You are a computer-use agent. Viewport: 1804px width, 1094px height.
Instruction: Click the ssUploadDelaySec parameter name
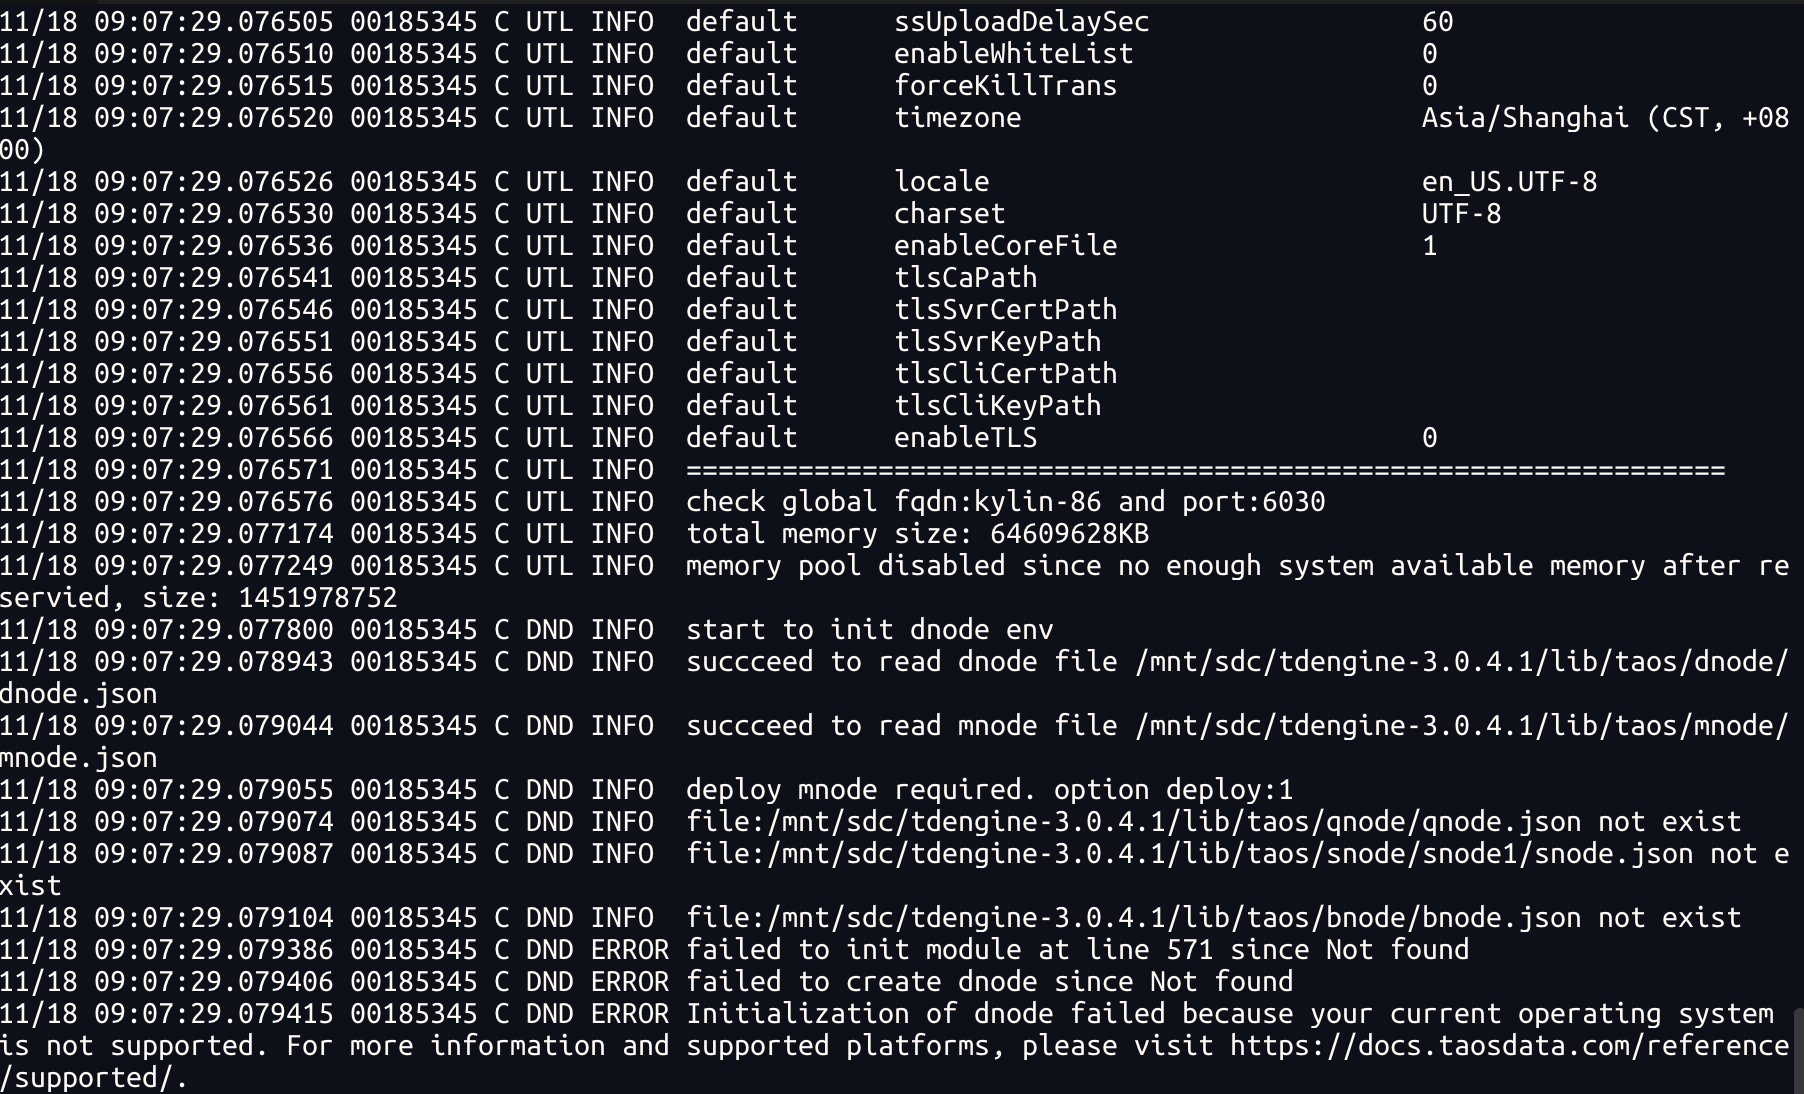click(x=1021, y=22)
